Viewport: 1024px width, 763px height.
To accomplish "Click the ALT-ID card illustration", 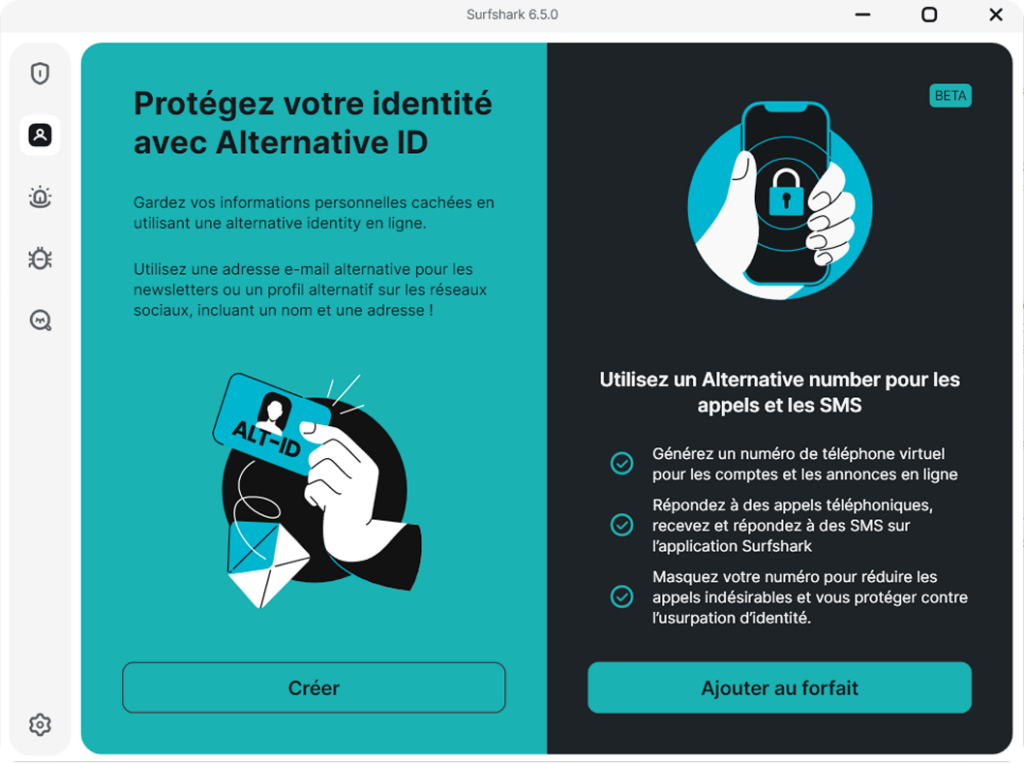I will coord(272,423).
